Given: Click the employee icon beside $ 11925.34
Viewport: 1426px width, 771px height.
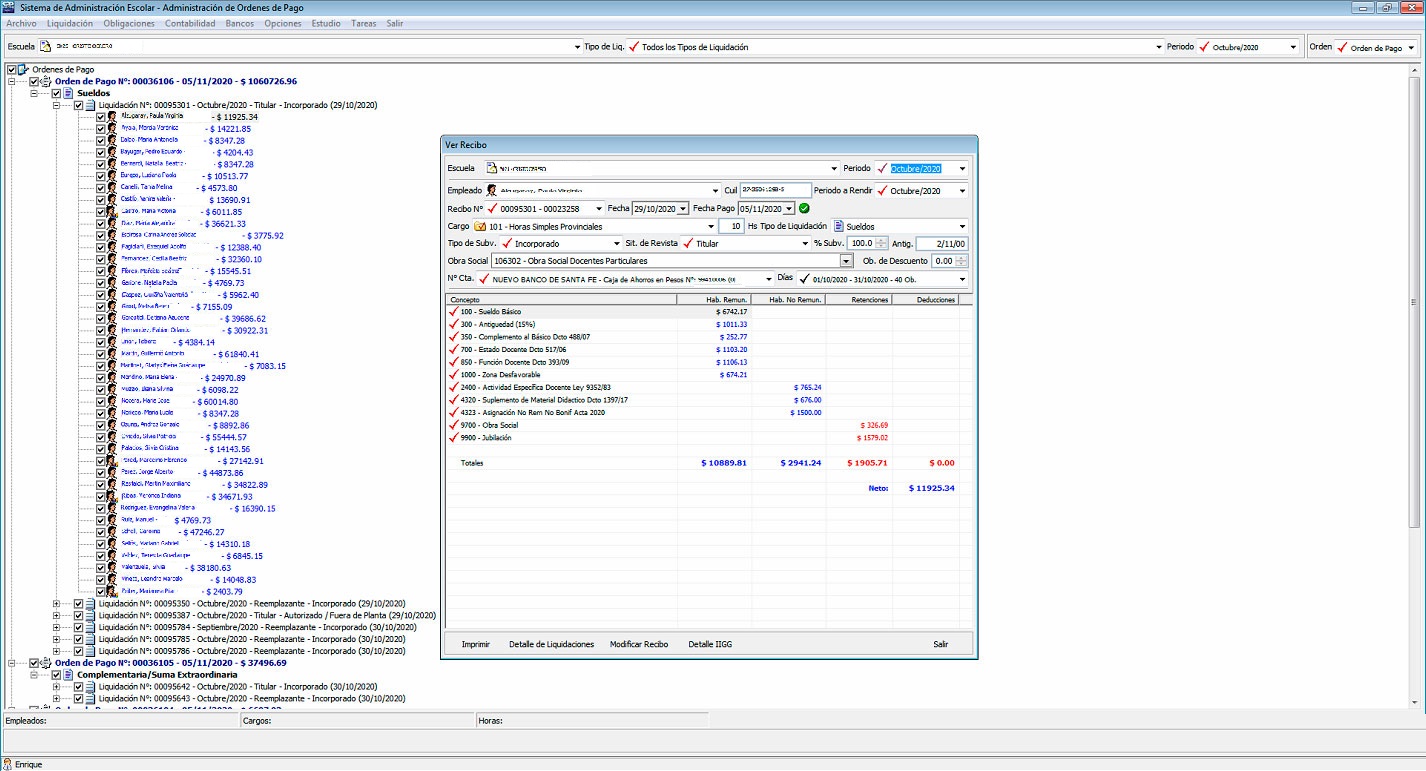Looking at the screenshot, I should [112, 117].
